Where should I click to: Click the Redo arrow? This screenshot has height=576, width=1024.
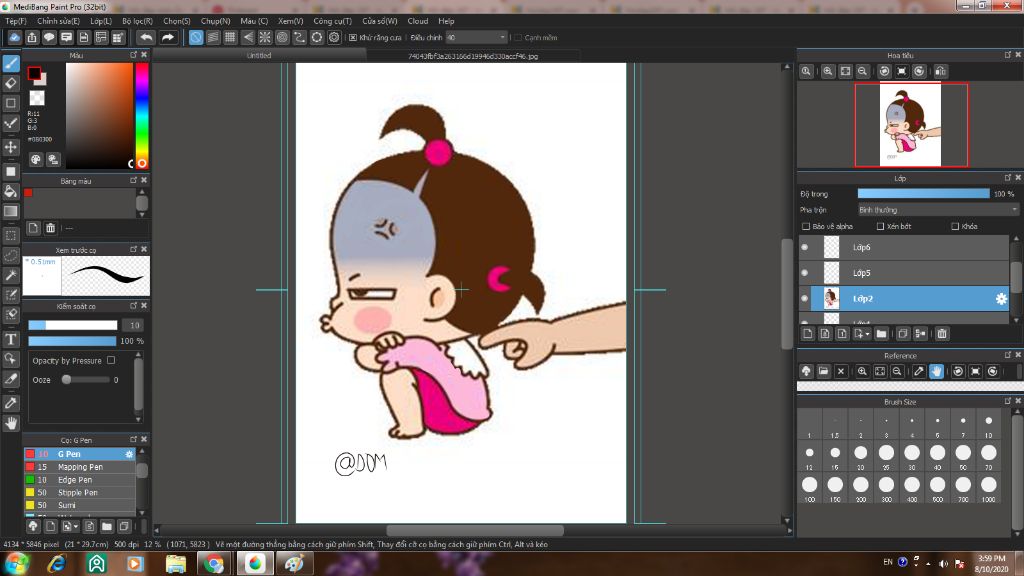(x=168, y=37)
